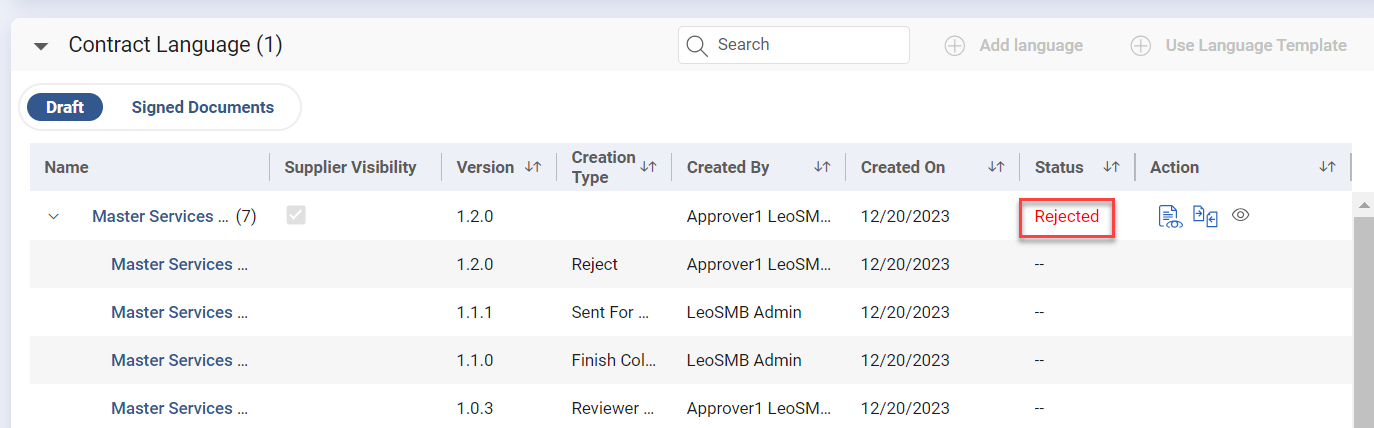This screenshot has height=428, width=1374.
Task: Click Use Language Template button
Action: click(x=1239, y=45)
